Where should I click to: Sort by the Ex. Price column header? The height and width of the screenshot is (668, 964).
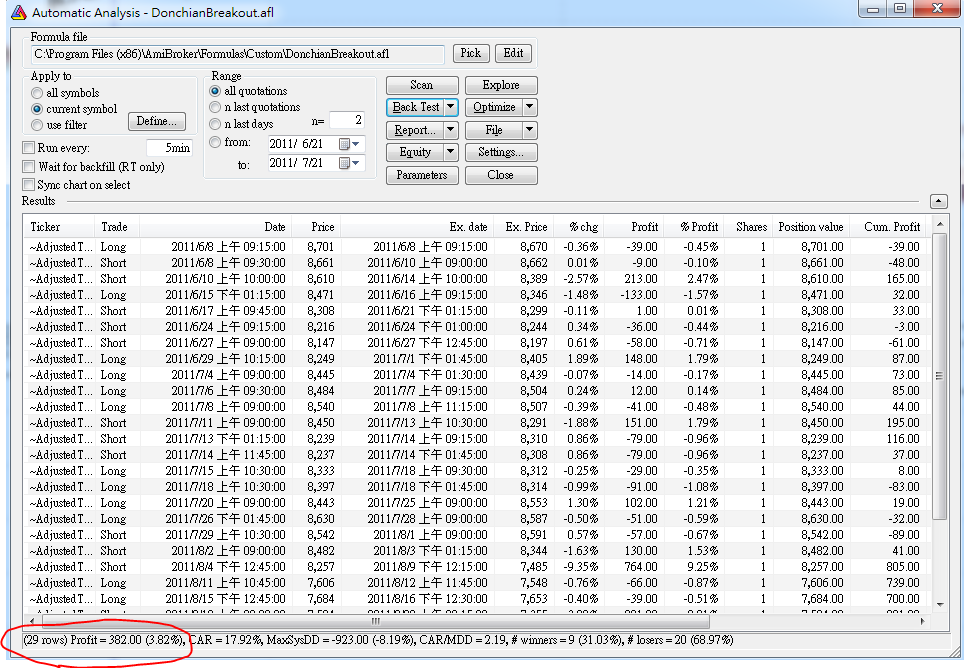[x=524, y=227]
